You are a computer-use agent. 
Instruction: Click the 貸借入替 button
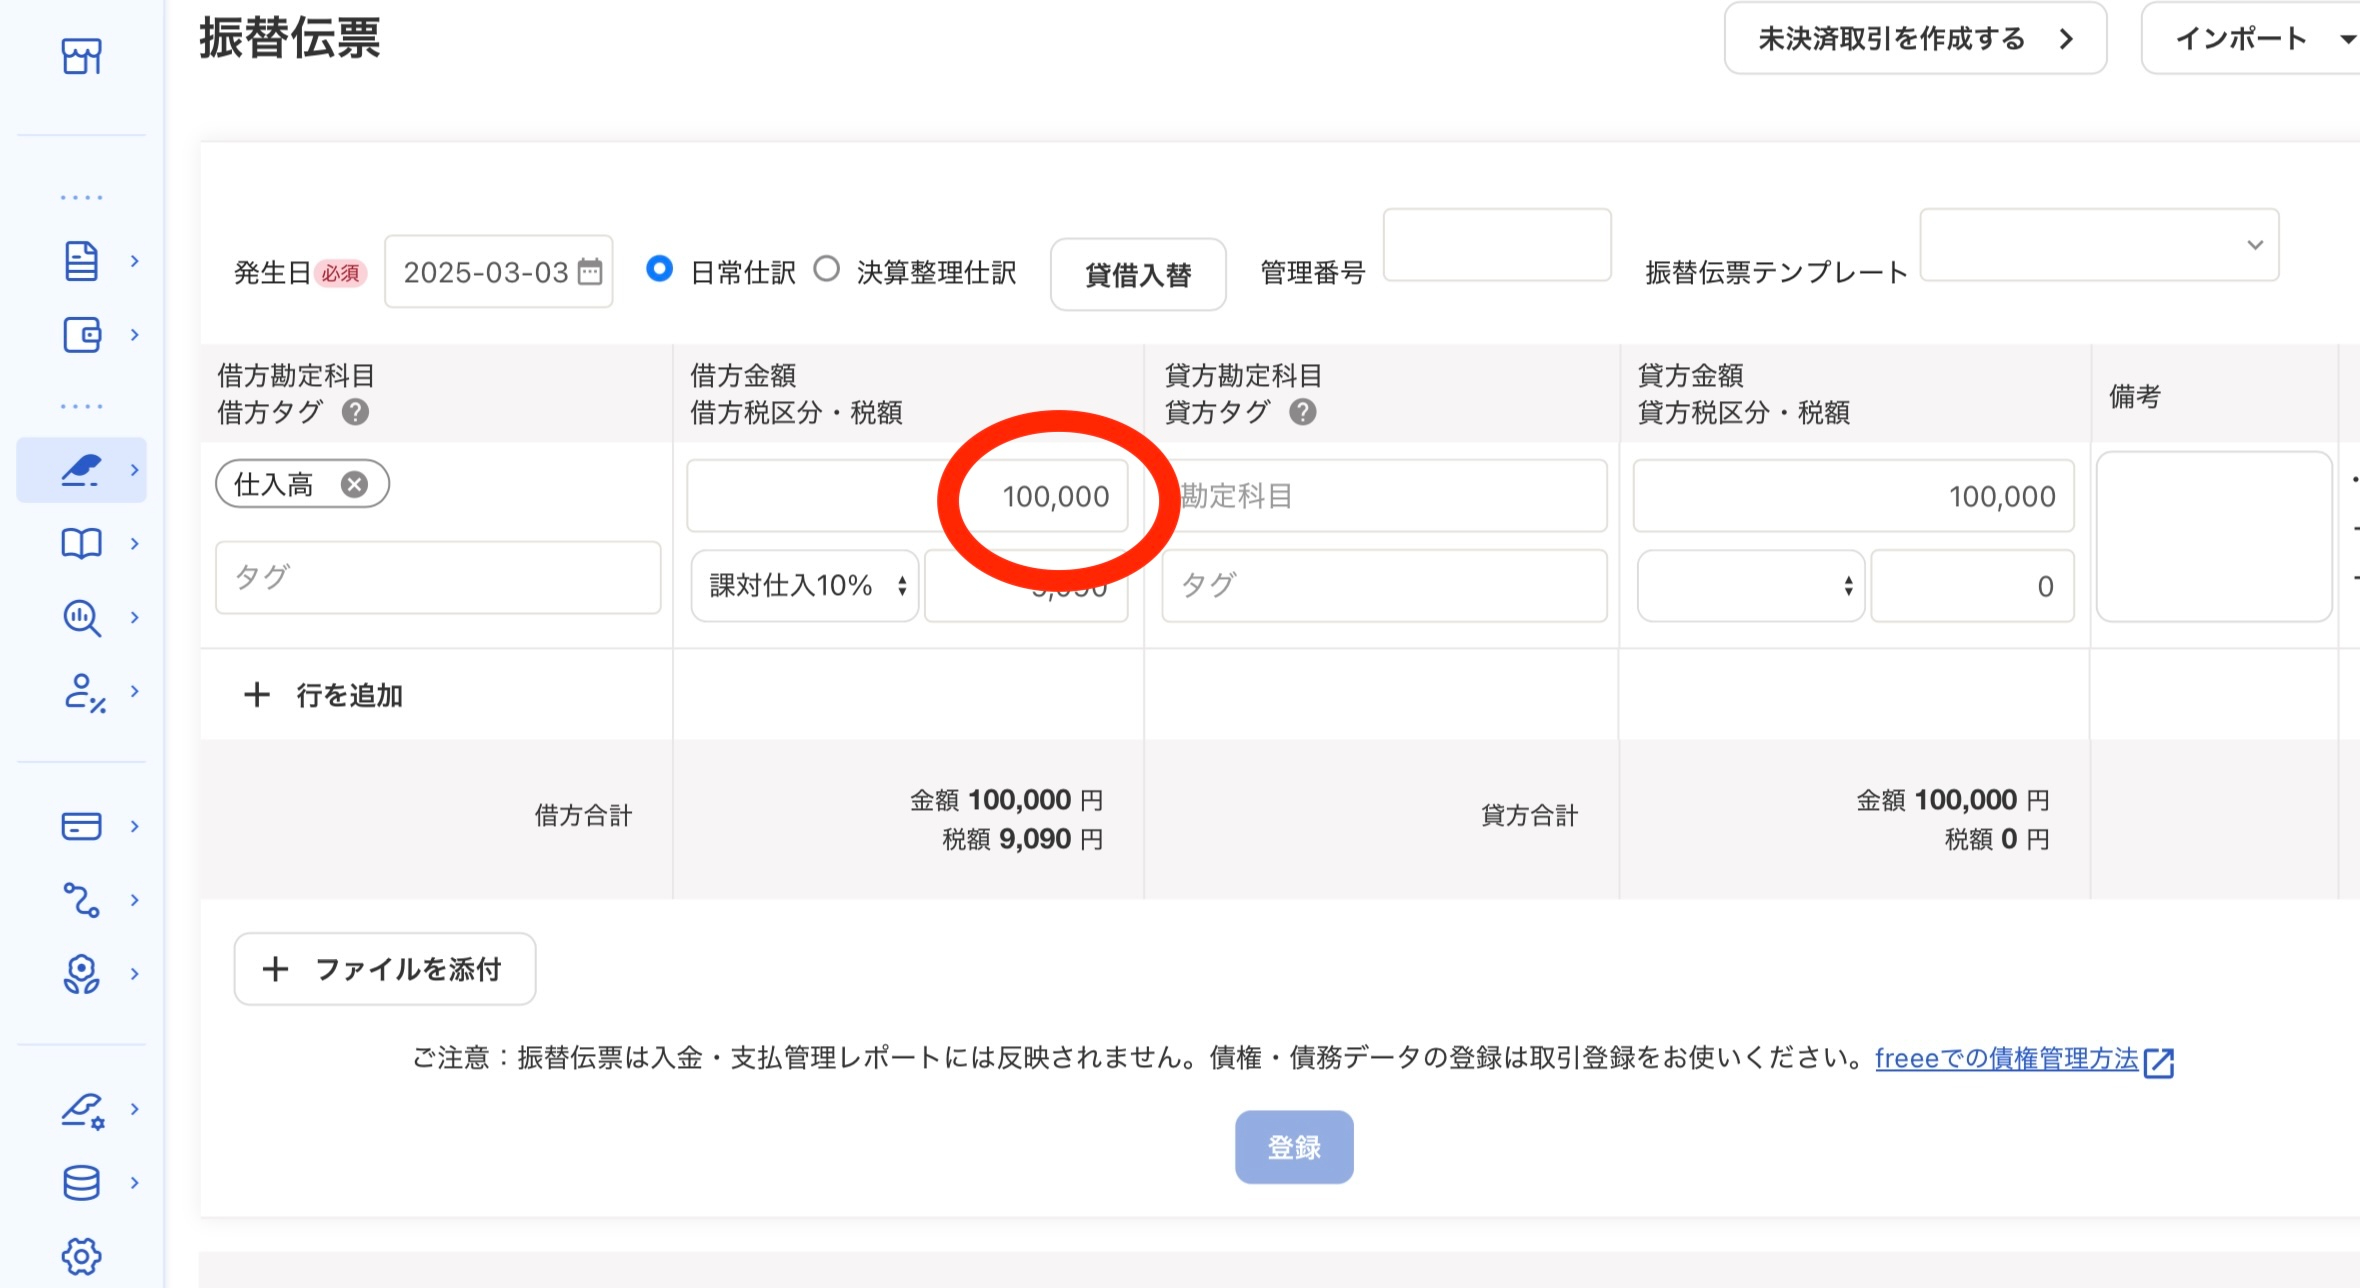pos(1137,275)
